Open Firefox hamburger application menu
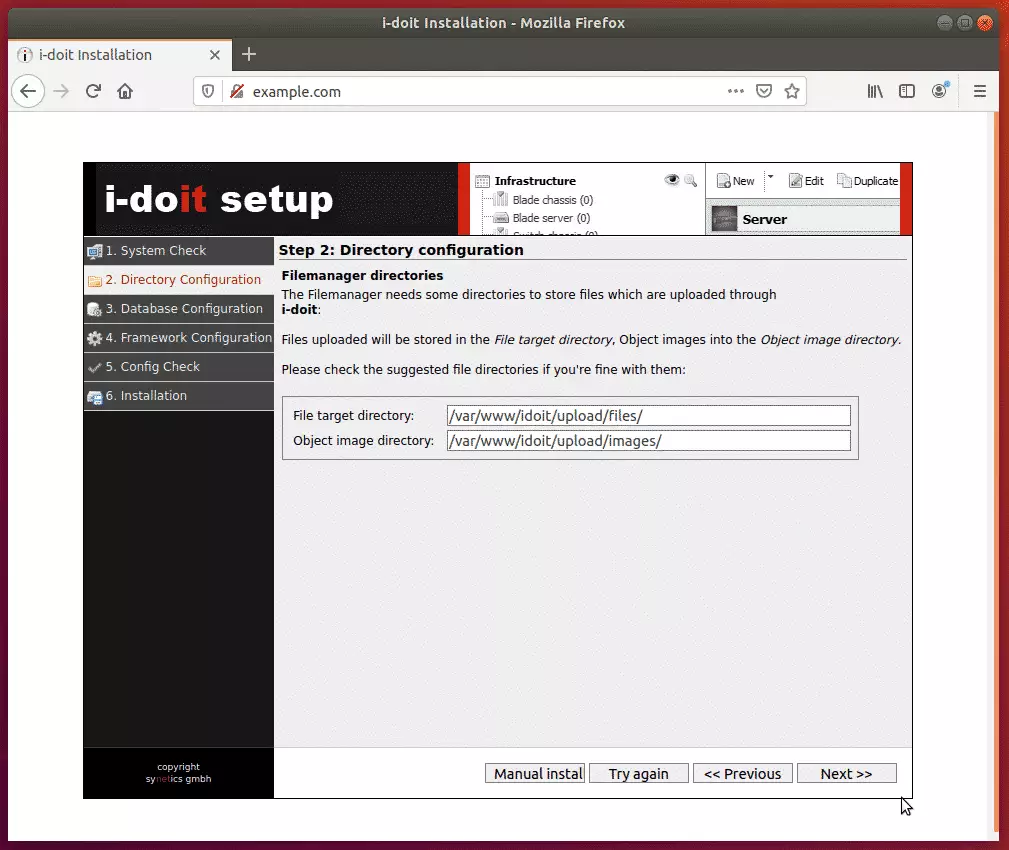This screenshot has height=850, width=1009. coord(979,91)
